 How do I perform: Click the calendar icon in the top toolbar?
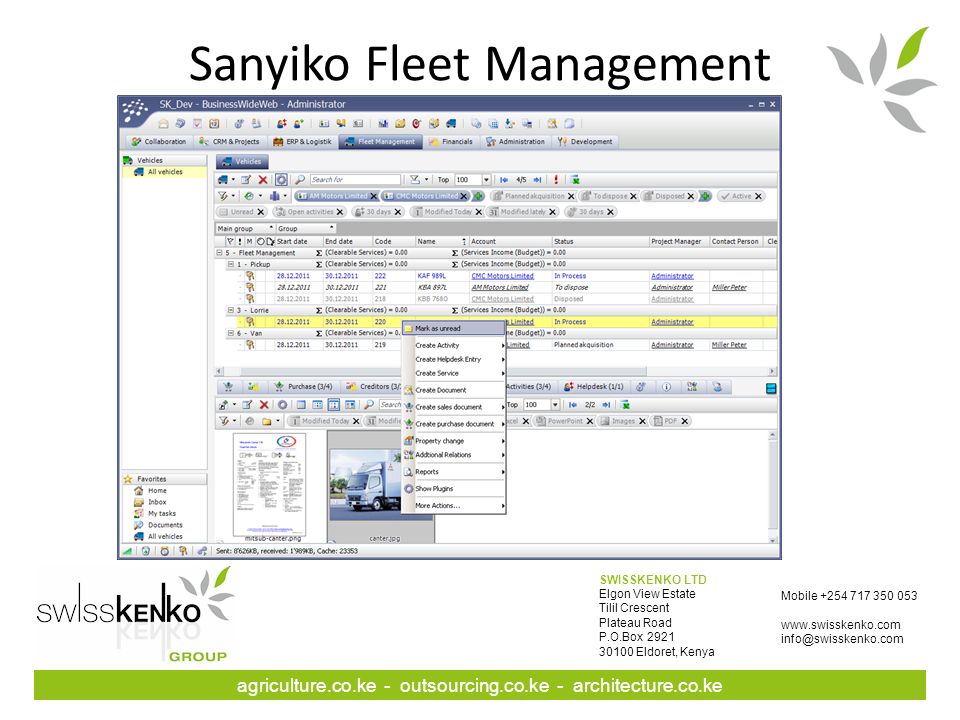pyautogui.click(x=214, y=124)
